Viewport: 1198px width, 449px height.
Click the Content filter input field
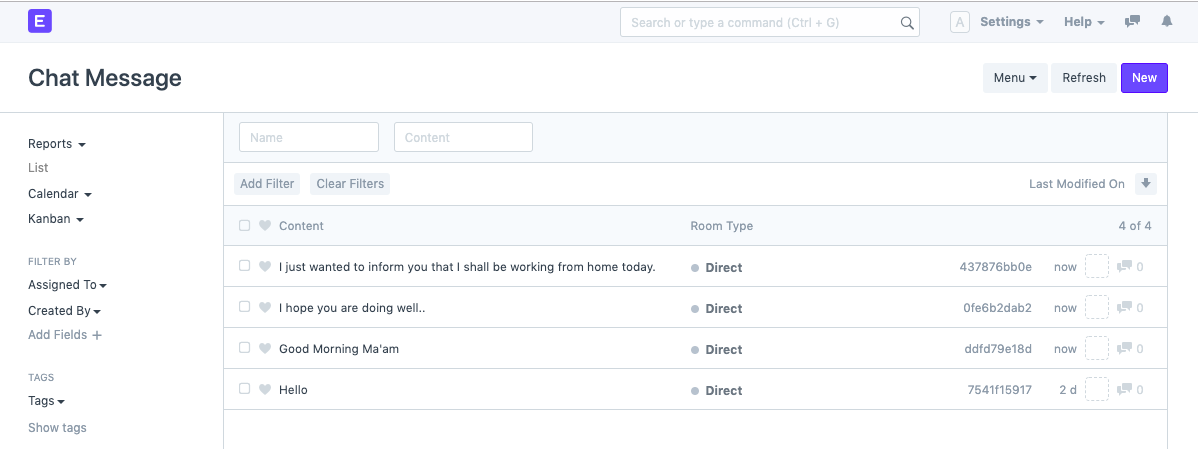pyautogui.click(x=463, y=138)
